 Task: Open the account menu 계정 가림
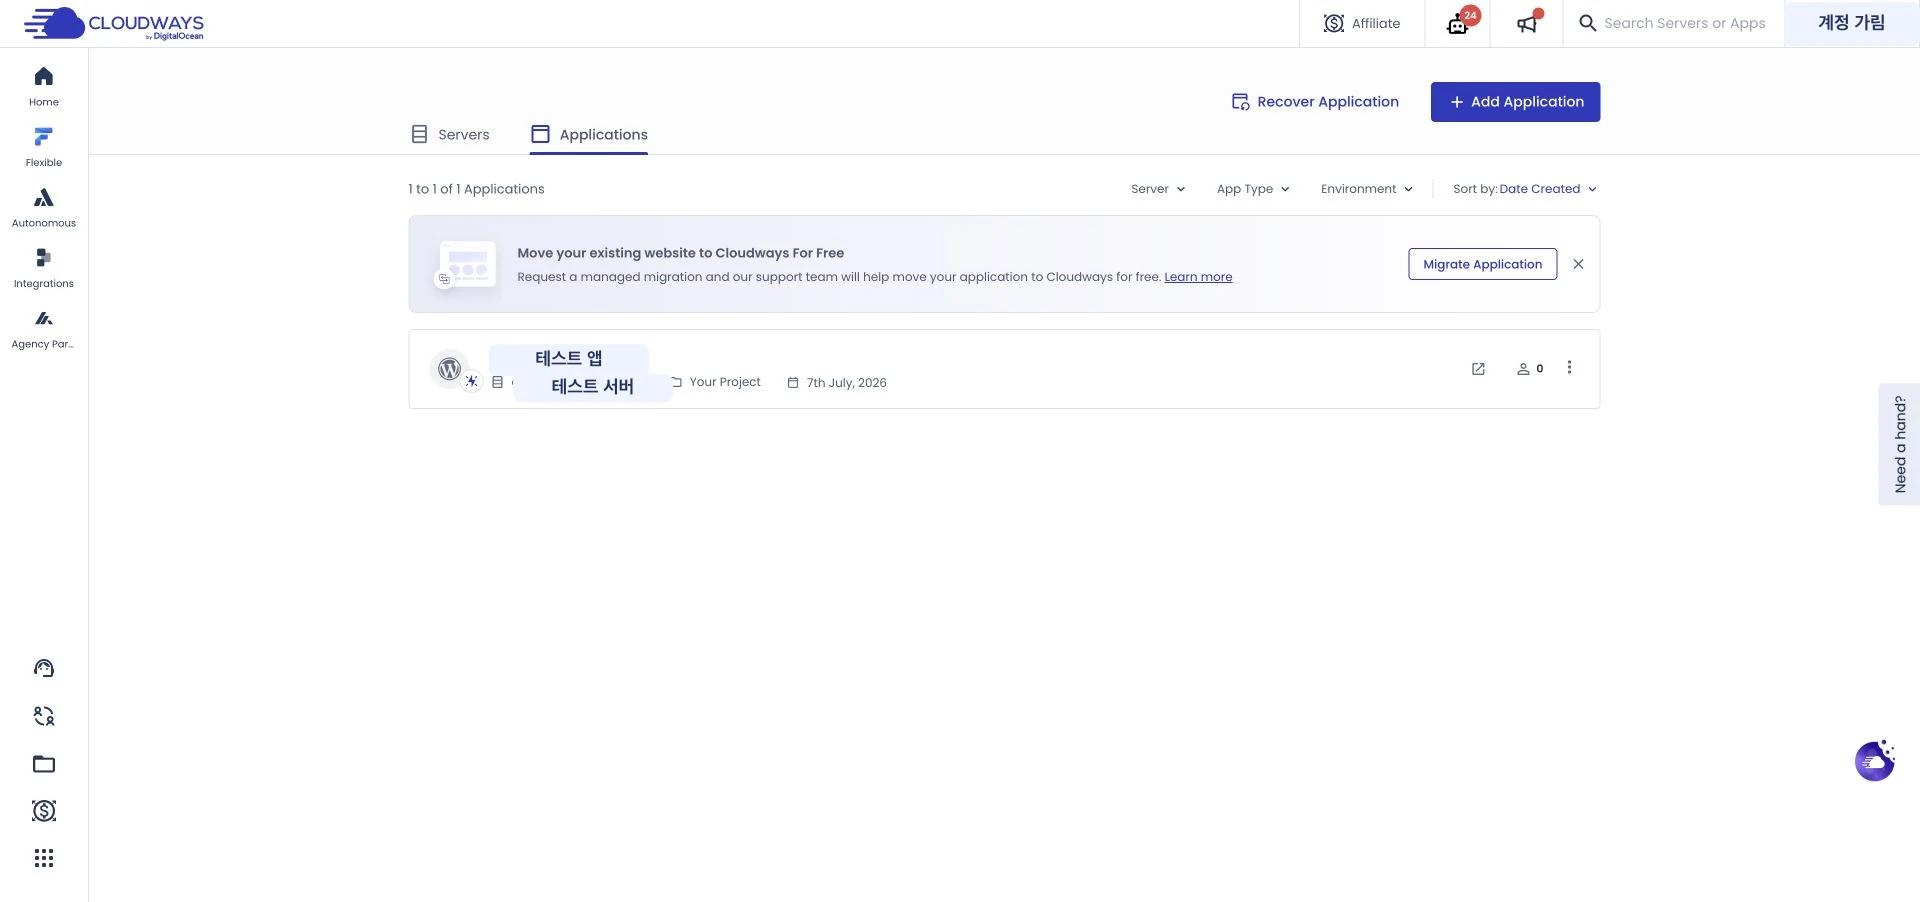[1851, 23]
